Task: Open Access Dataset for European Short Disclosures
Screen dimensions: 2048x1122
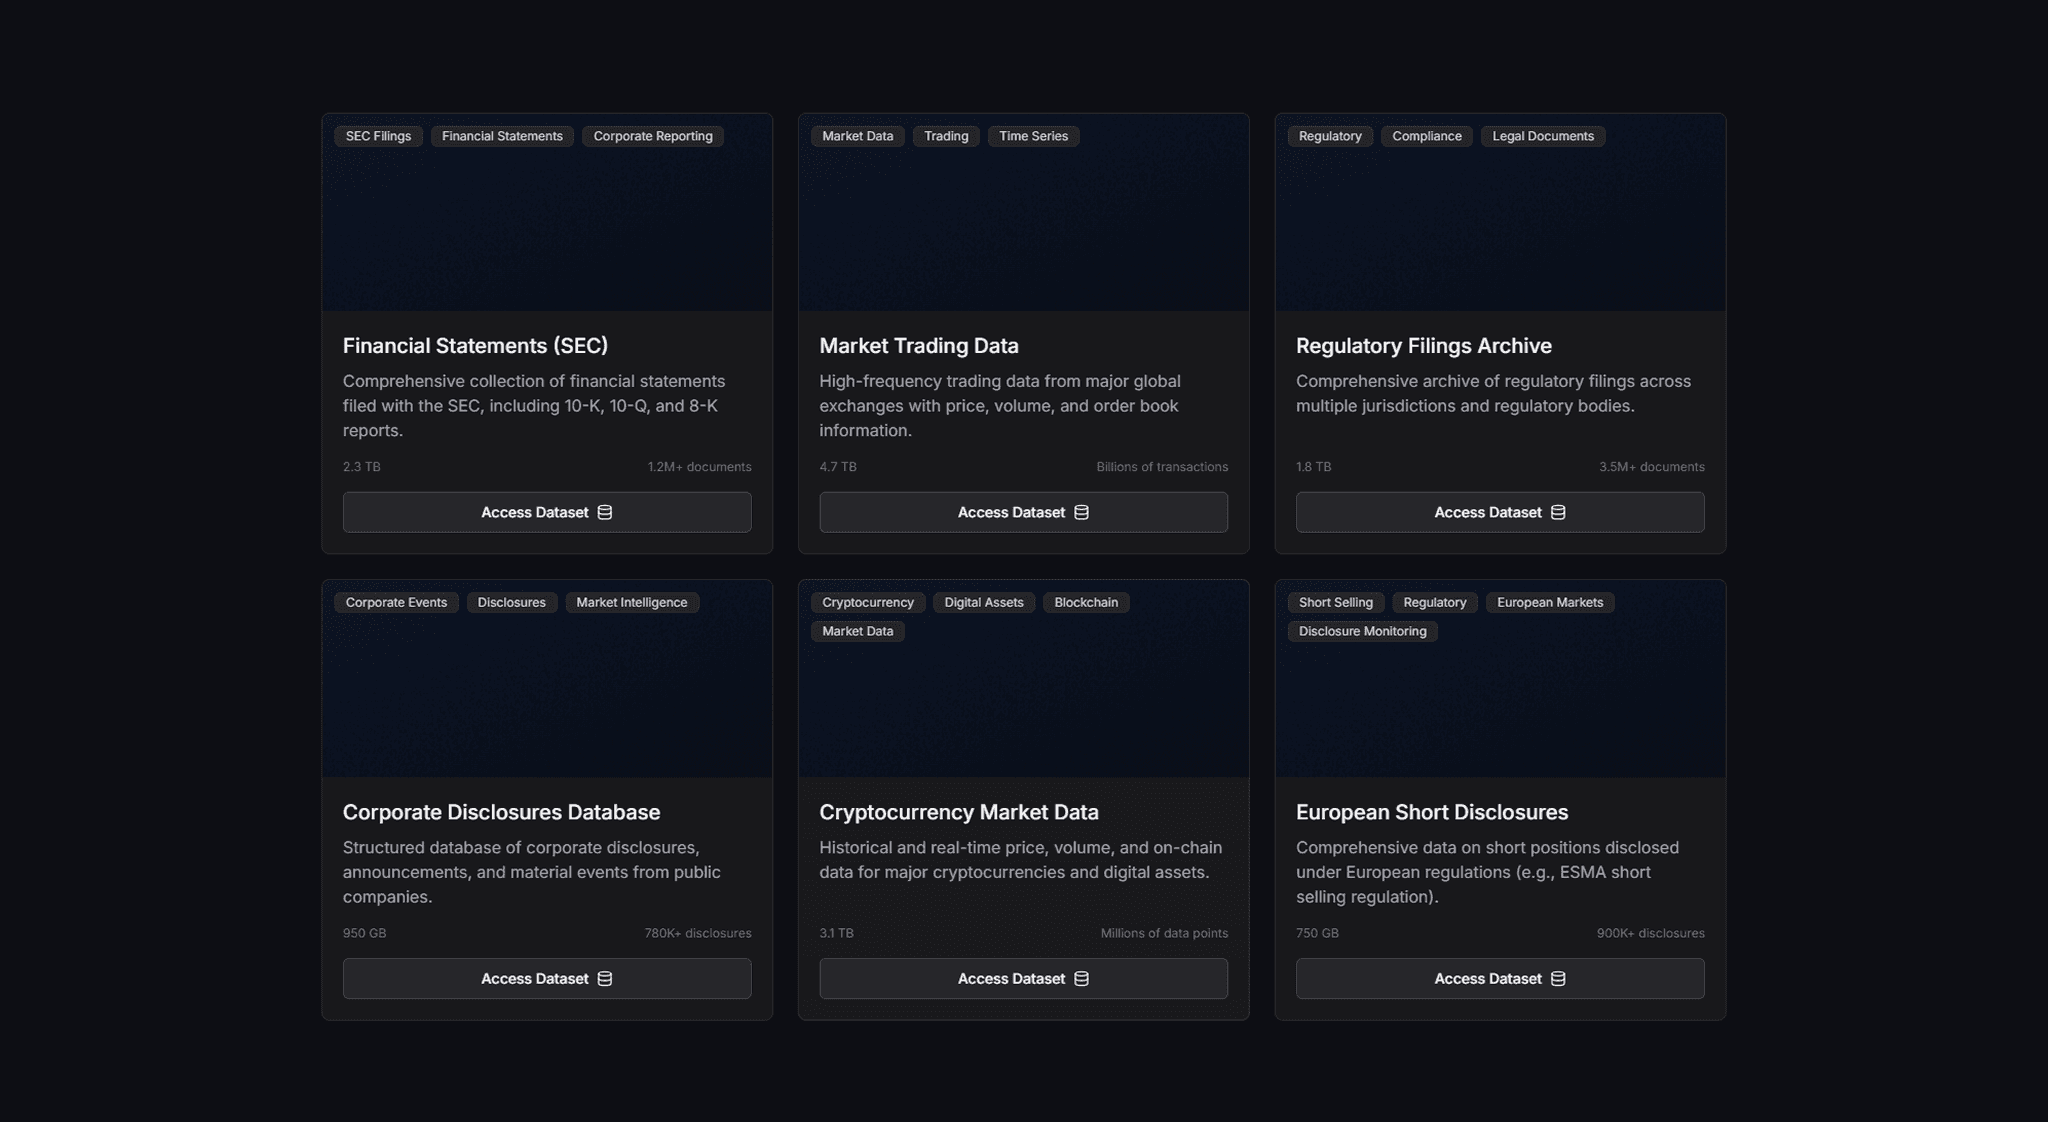Action: [x=1500, y=979]
